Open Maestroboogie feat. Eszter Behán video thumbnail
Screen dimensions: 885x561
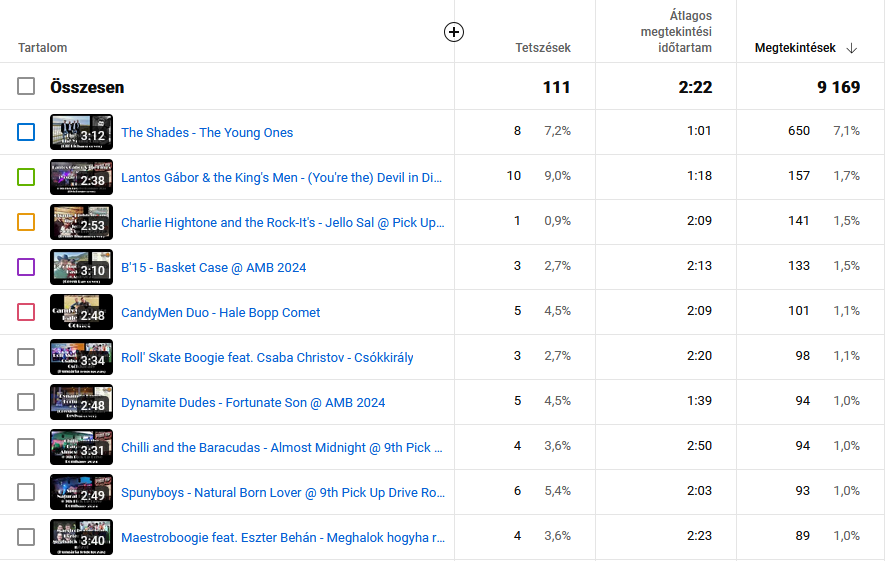point(81,537)
